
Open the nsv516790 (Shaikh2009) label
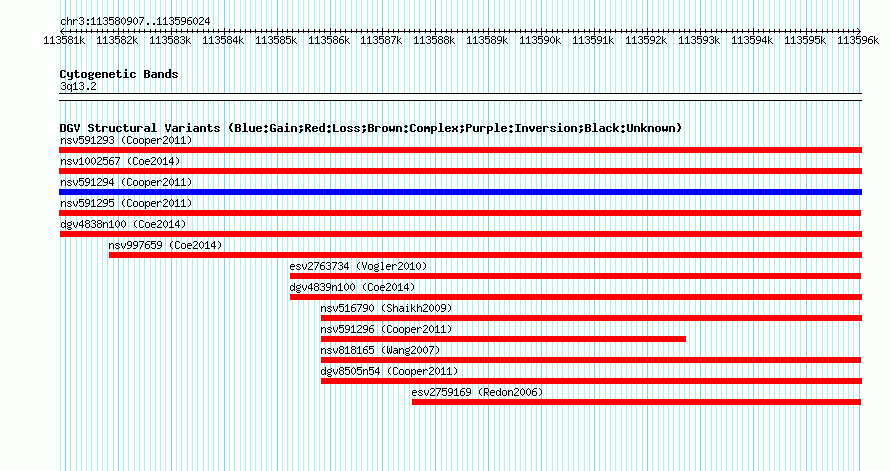(x=386, y=308)
